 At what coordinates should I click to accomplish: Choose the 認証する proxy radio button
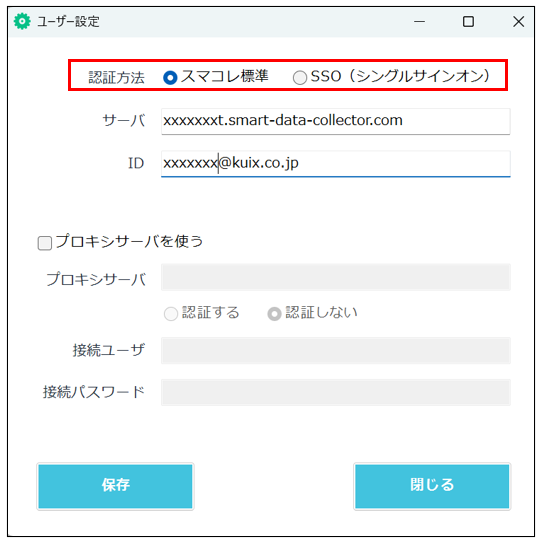click(x=171, y=314)
